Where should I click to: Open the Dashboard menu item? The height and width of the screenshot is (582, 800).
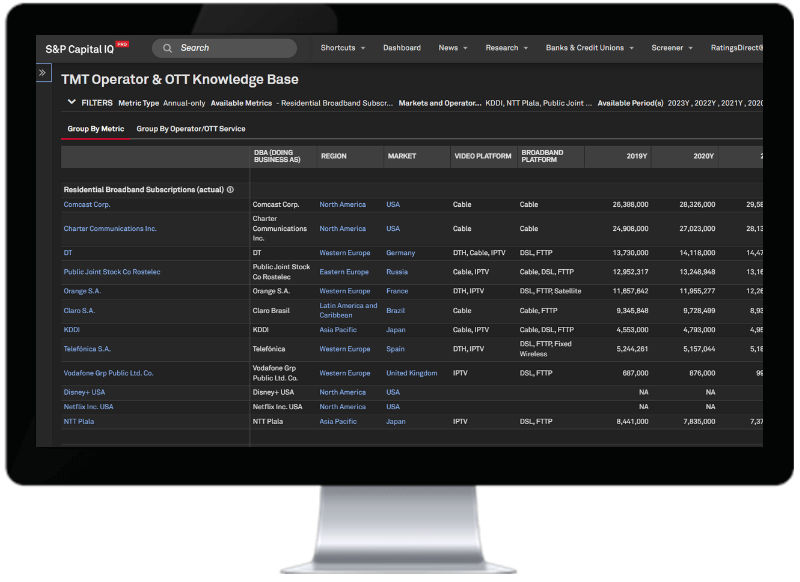pos(402,48)
